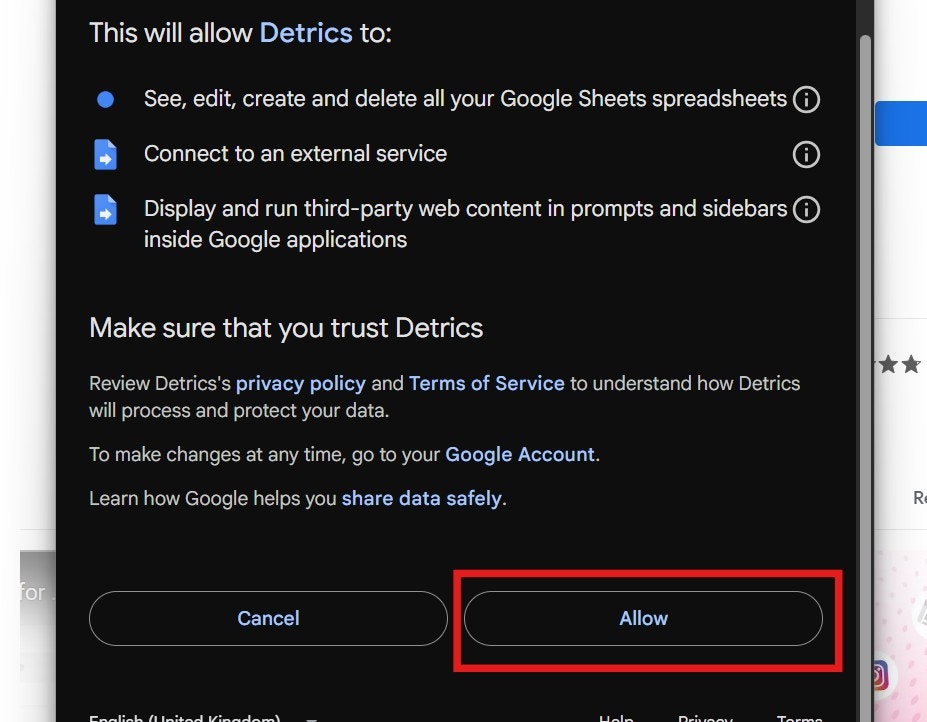Click the Help link at the bottom
927x722 pixels.
pos(615,717)
